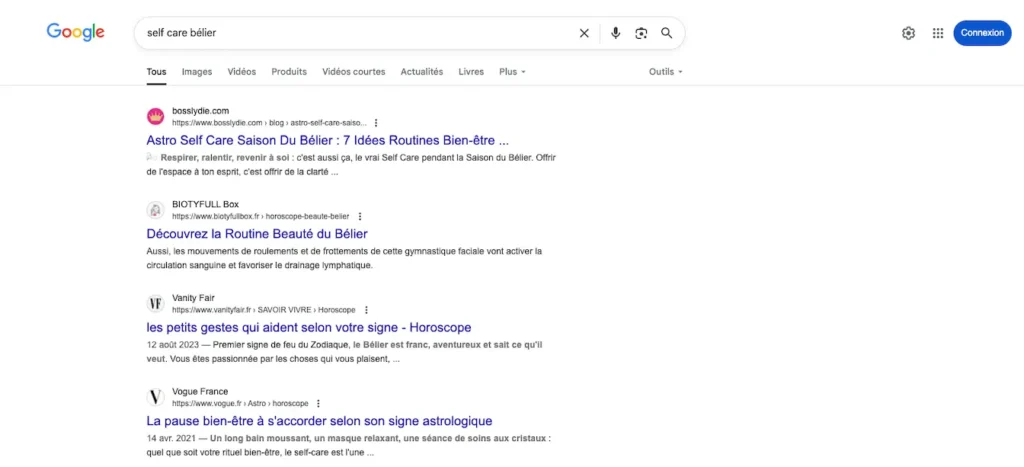This screenshot has width=1024, height=467.
Task: Select the Actualités tab
Action: click(x=422, y=72)
